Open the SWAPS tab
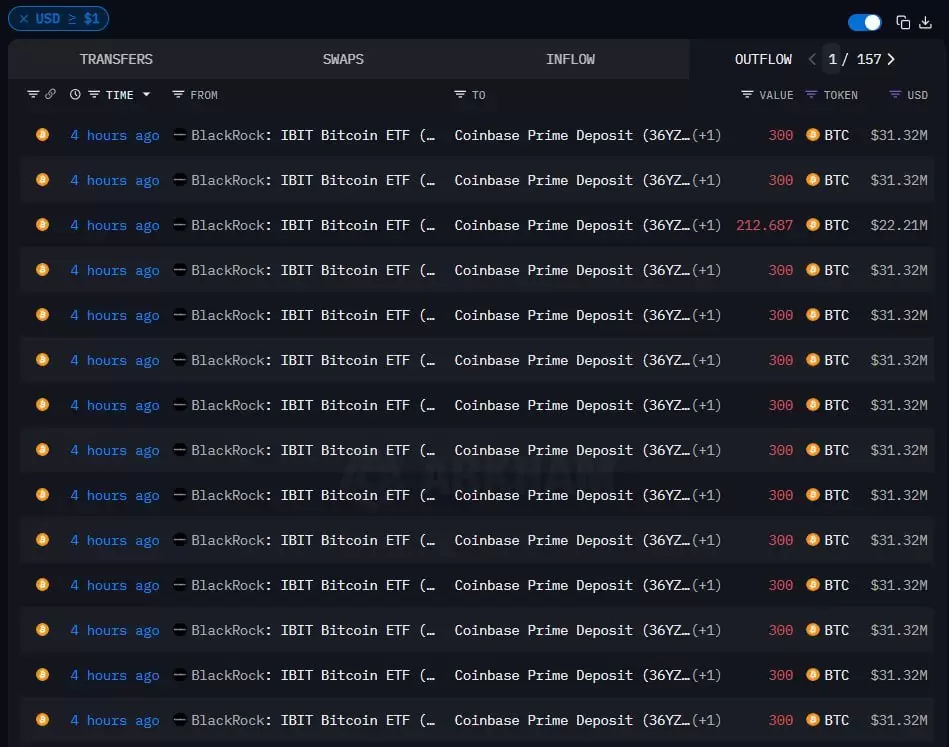949x747 pixels. [343, 59]
